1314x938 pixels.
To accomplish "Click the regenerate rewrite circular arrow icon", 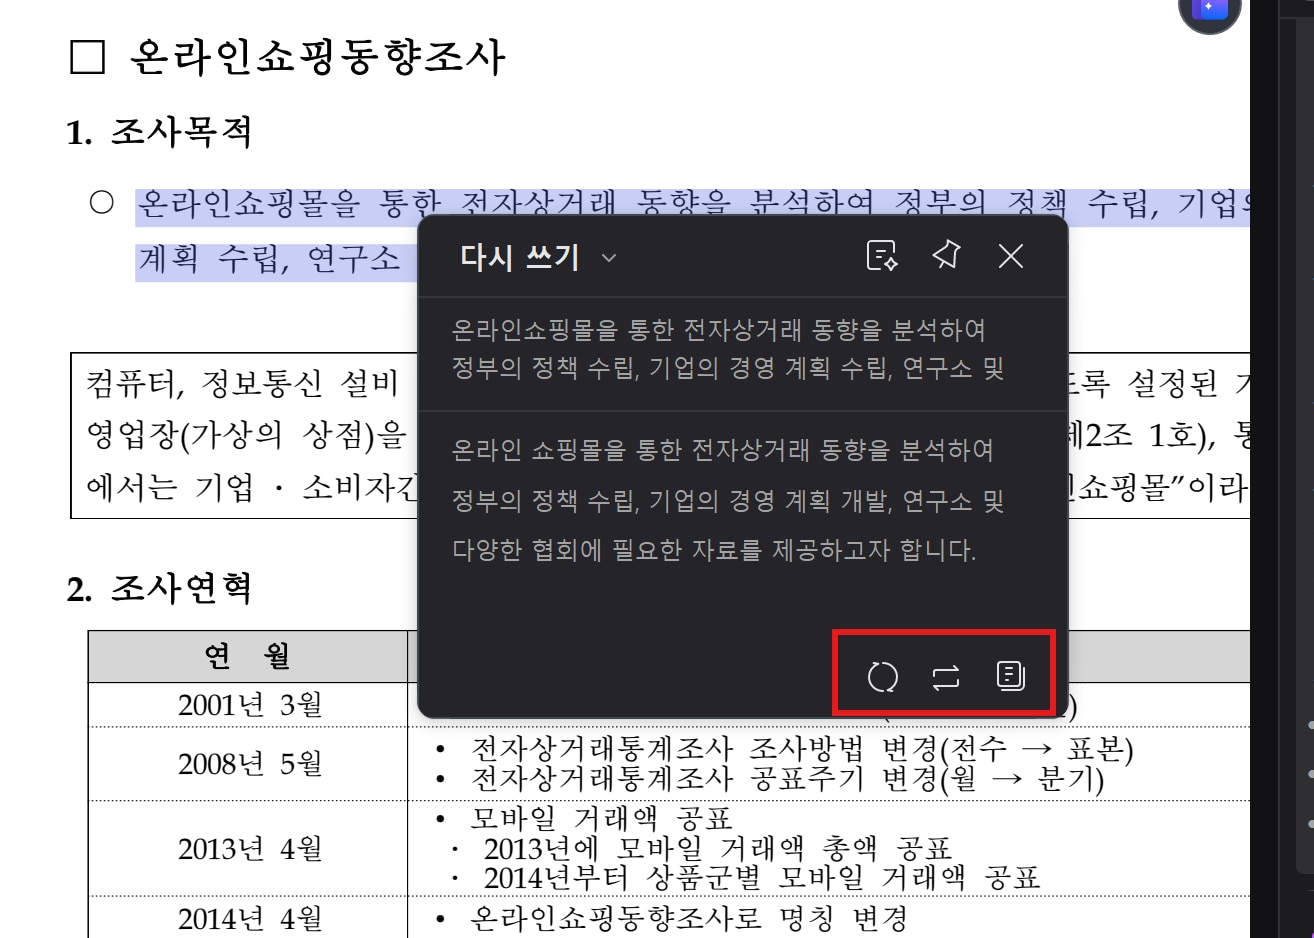I will tap(882, 677).
